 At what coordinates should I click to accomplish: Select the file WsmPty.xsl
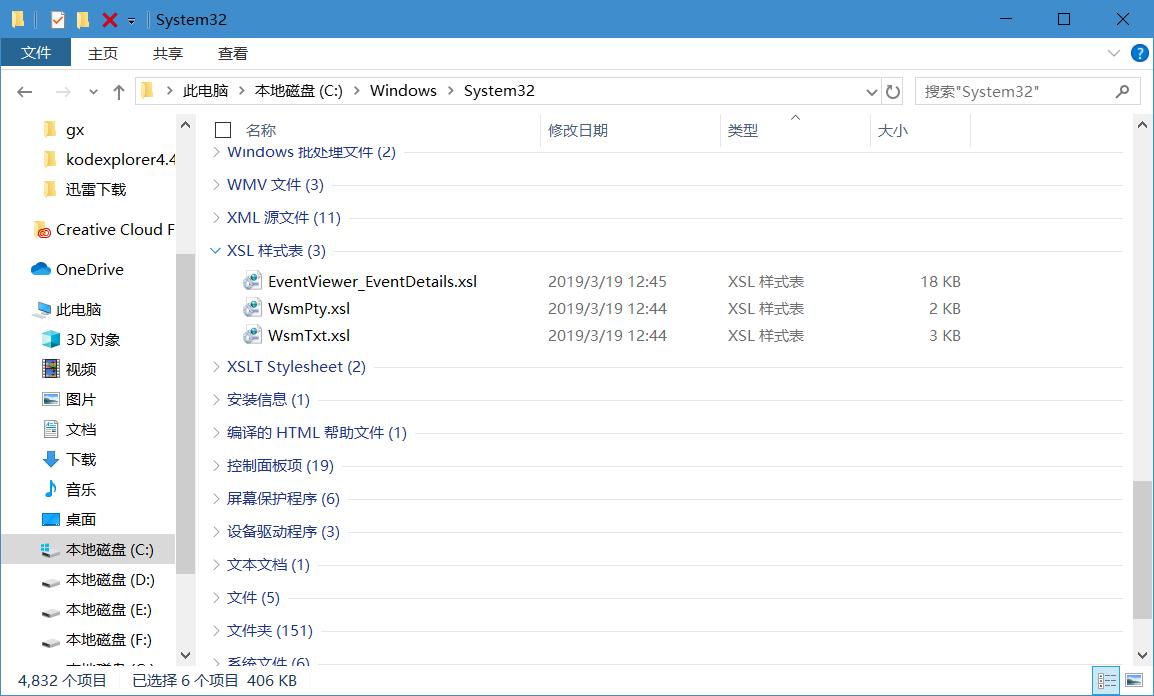308,308
